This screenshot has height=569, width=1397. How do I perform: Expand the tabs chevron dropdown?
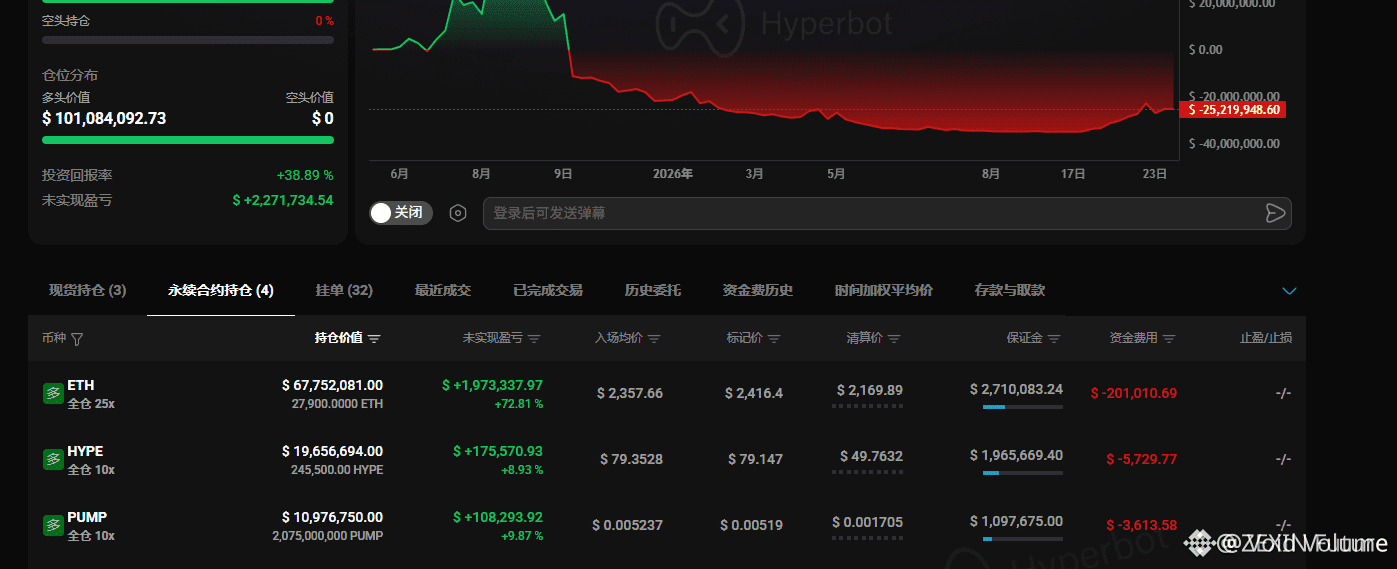click(x=1289, y=291)
